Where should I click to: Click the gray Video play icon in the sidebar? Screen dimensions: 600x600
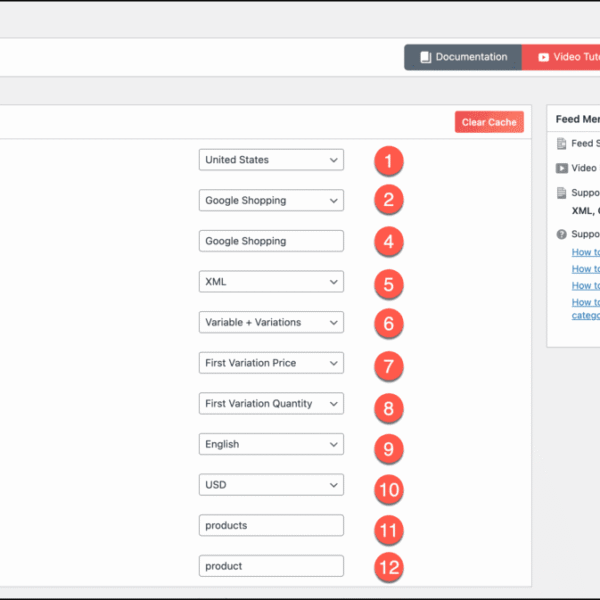pyautogui.click(x=561, y=168)
